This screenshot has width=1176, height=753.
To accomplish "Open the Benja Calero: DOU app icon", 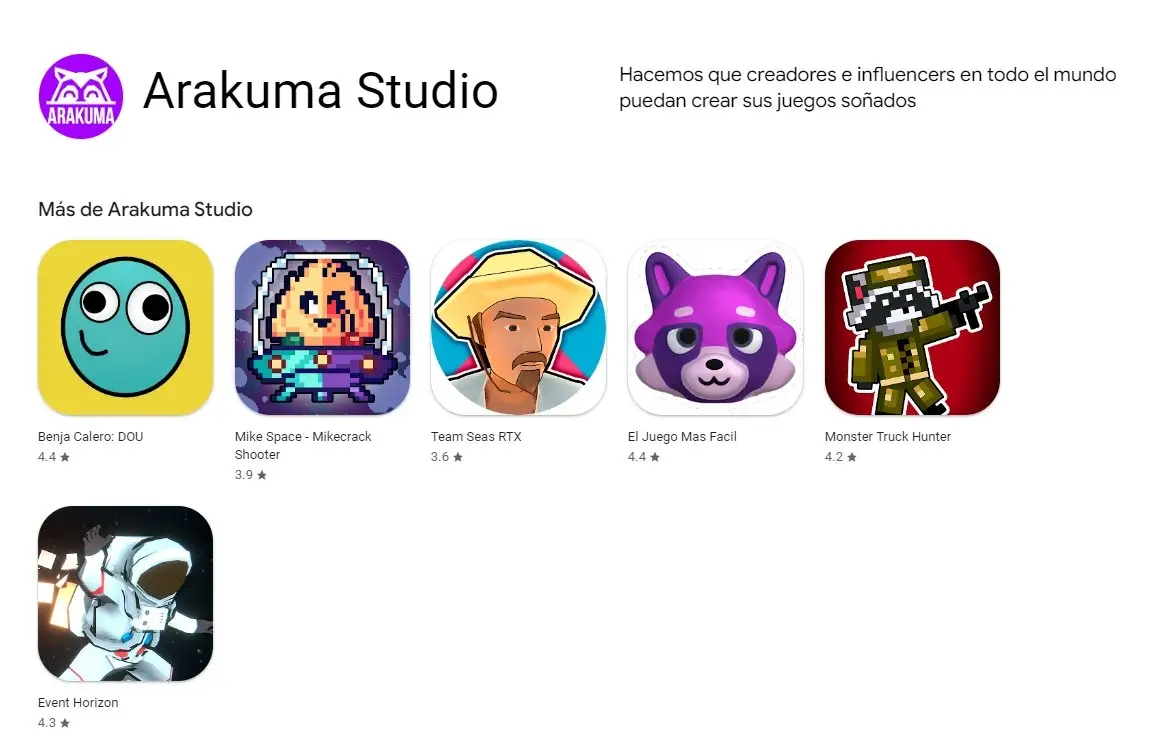I will 125,328.
